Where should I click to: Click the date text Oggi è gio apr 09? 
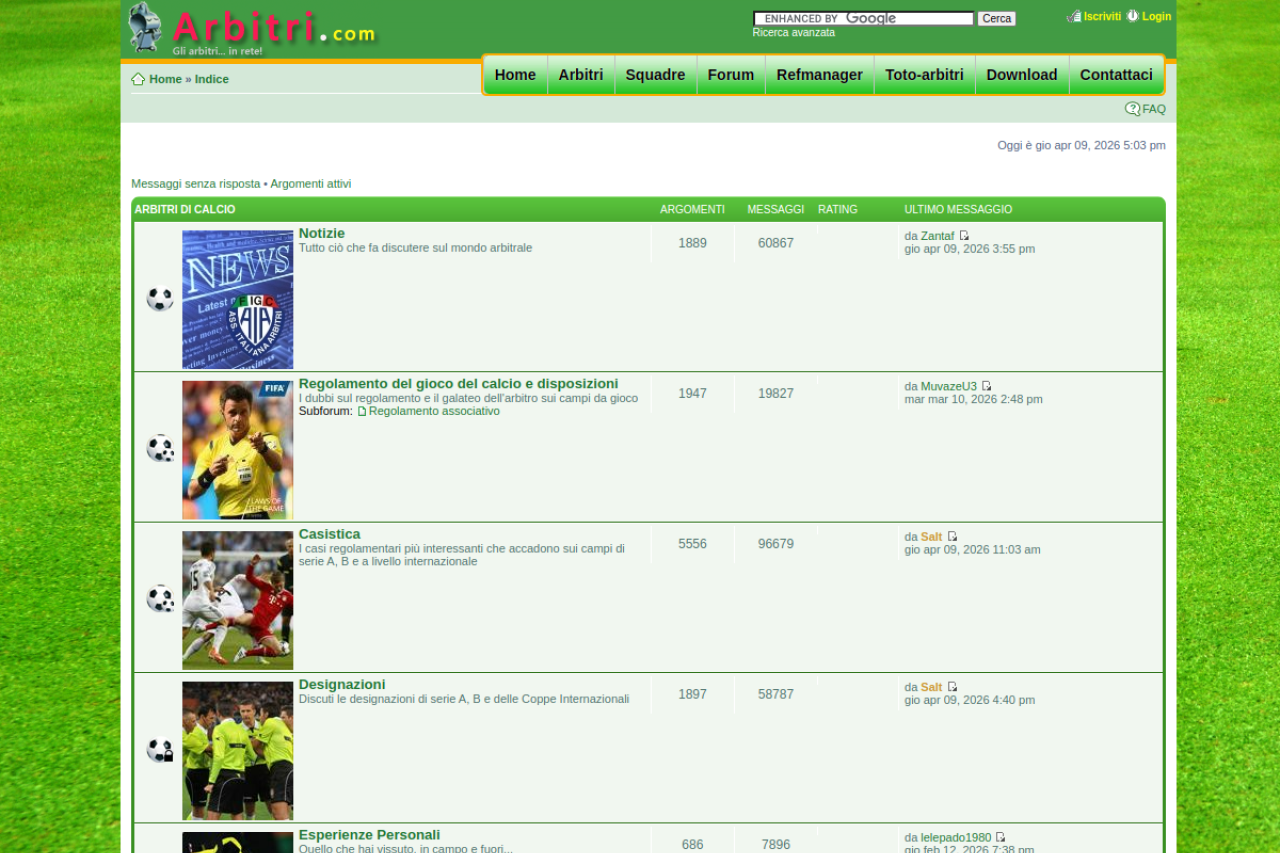click(1082, 145)
